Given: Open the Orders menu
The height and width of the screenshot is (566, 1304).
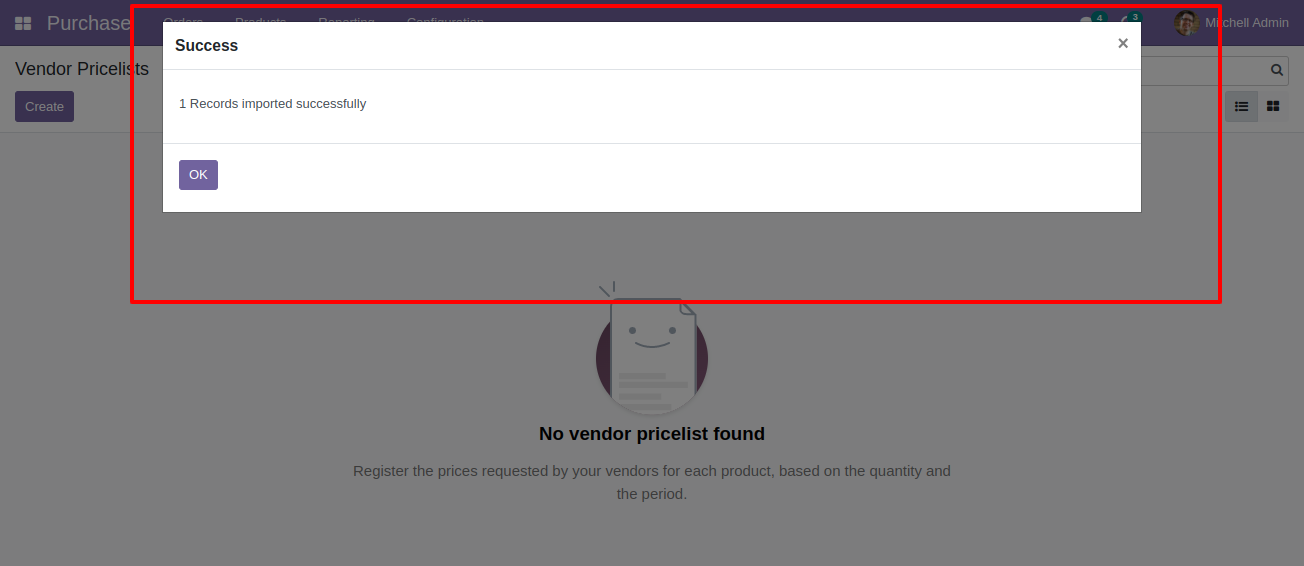Looking at the screenshot, I should tap(183, 22).
